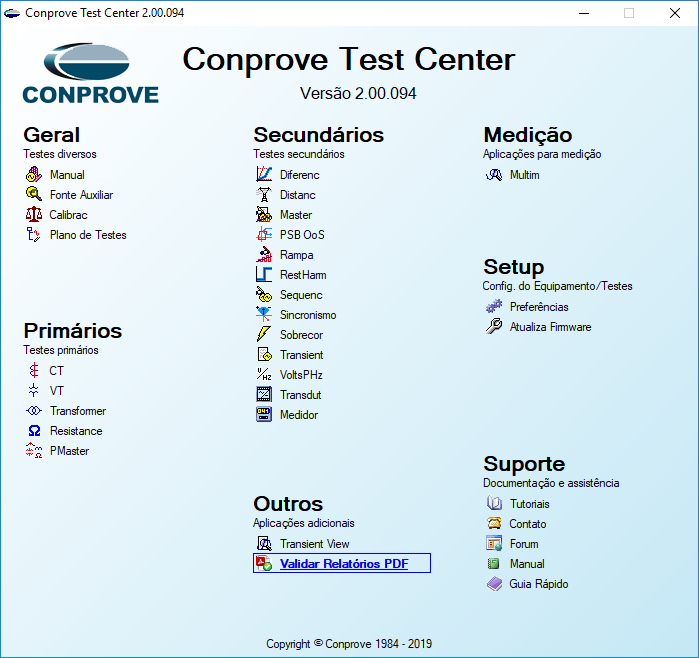
Task: Click the Transient View magnifier icon
Action: coord(264,543)
